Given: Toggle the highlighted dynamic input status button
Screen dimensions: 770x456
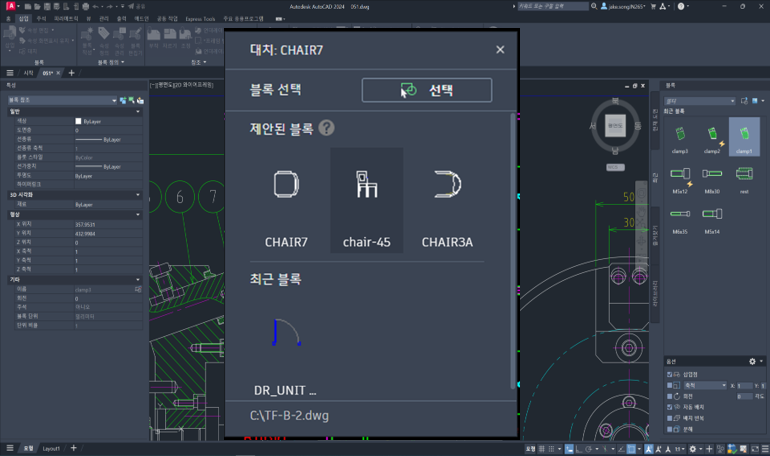Looking at the screenshot, I should [569, 449].
